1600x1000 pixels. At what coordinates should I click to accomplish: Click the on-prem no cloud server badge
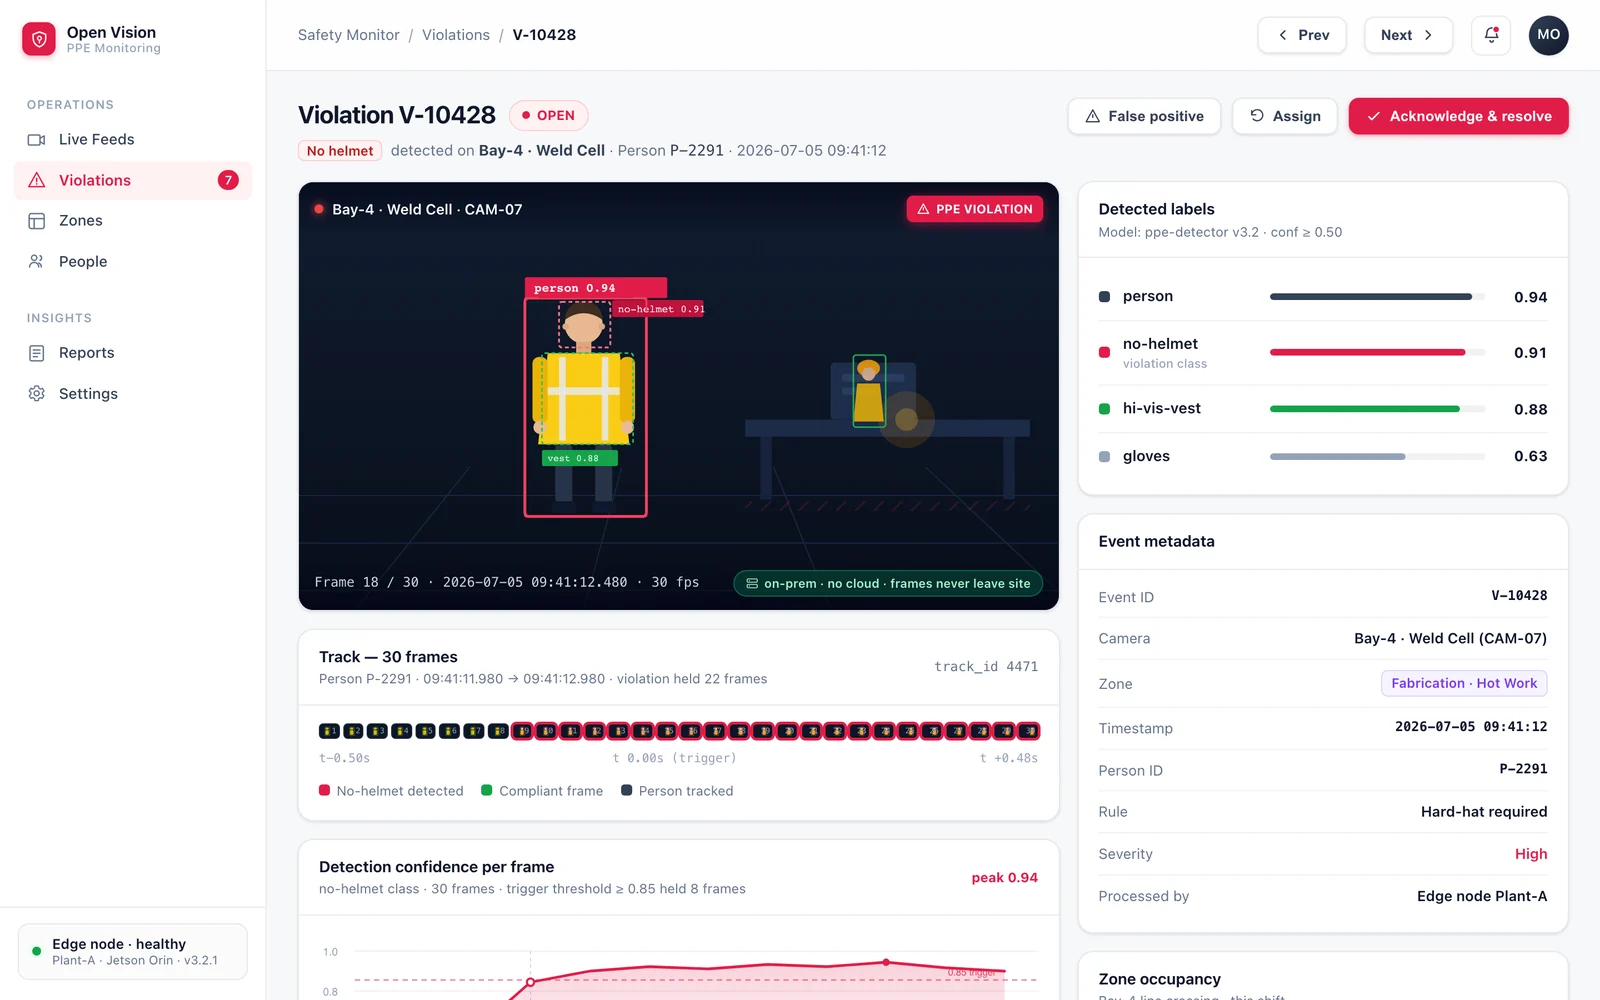pos(888,583)
